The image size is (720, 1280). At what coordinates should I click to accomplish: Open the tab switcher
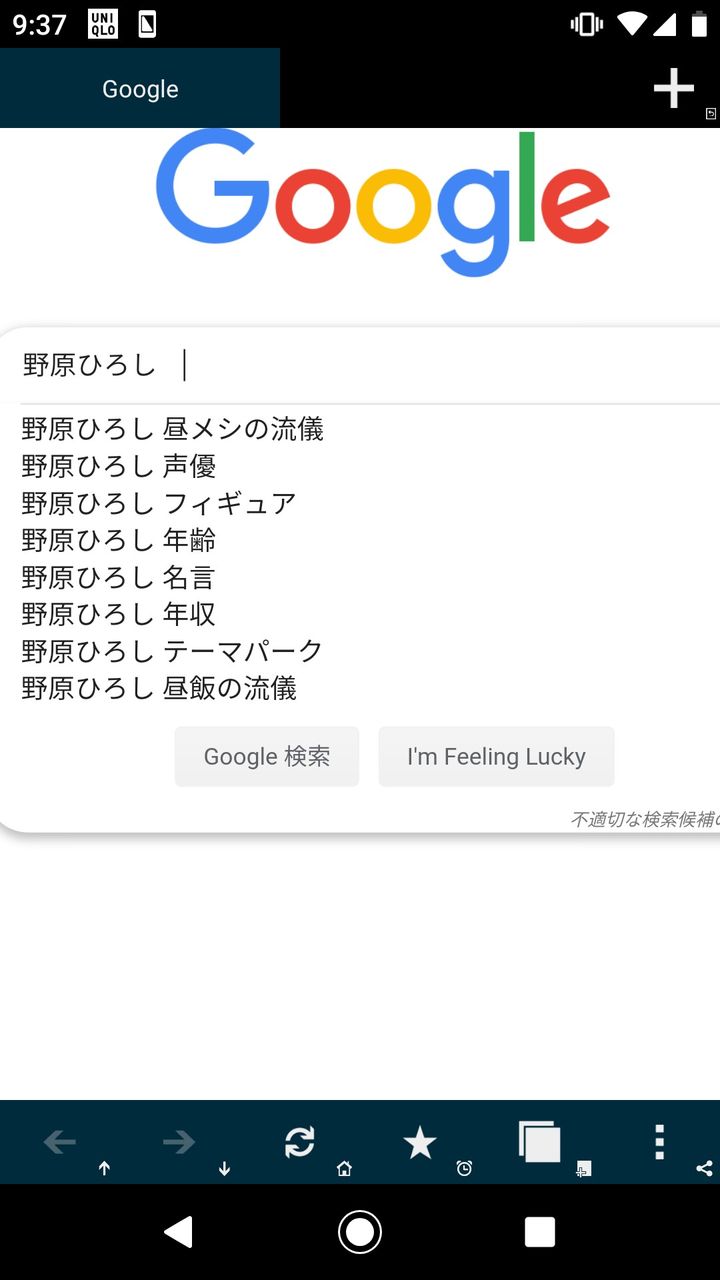coord(537,1141)
